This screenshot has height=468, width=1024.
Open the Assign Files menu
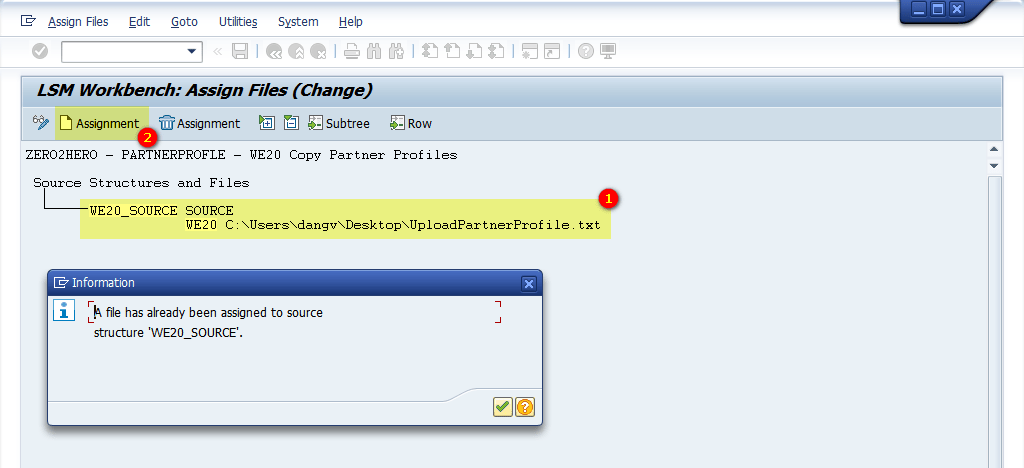click(78, 21)
